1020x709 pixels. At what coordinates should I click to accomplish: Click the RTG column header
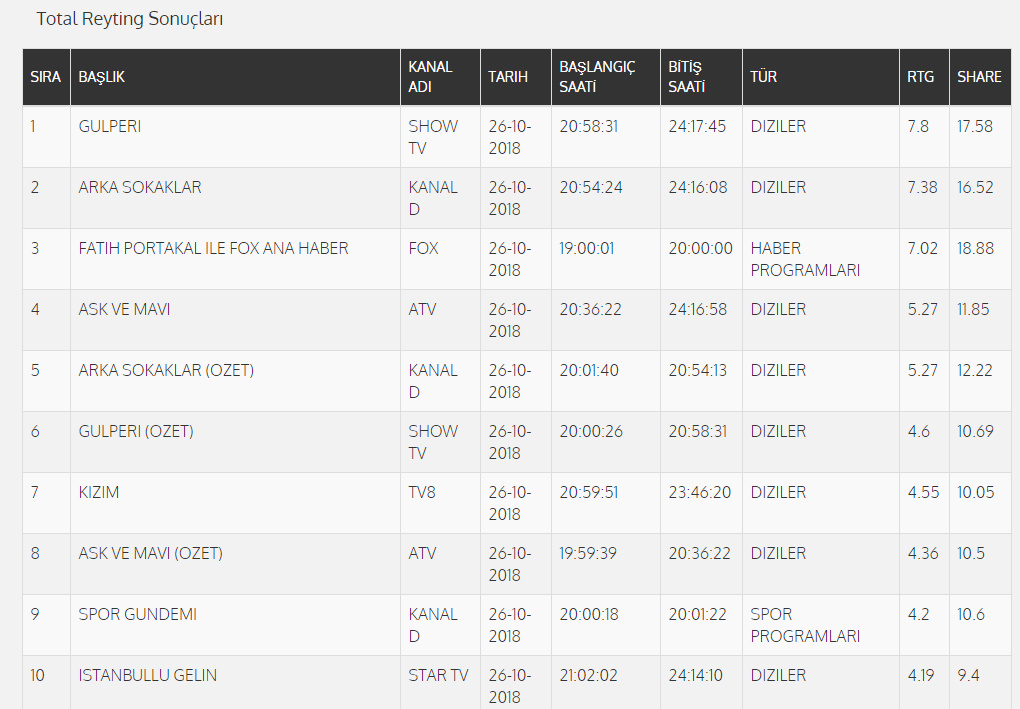coord(921,77)
